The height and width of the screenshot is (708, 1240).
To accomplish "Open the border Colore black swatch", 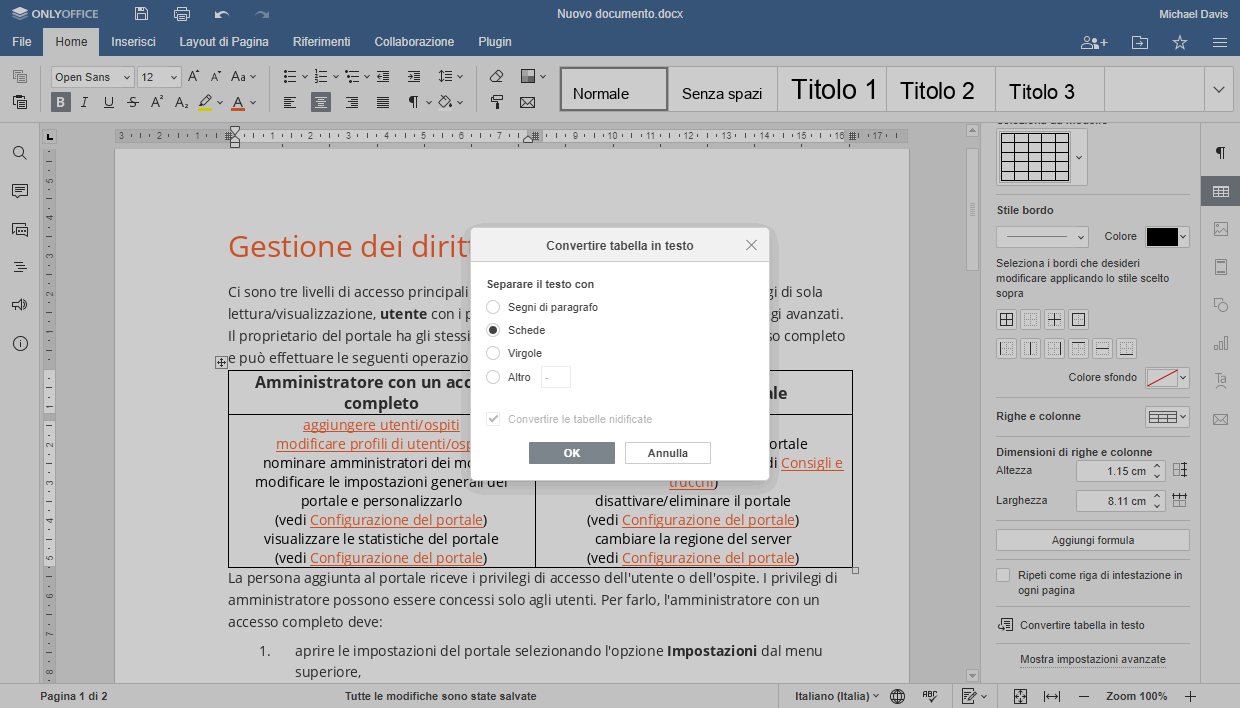I will [x=1167, y=237].
